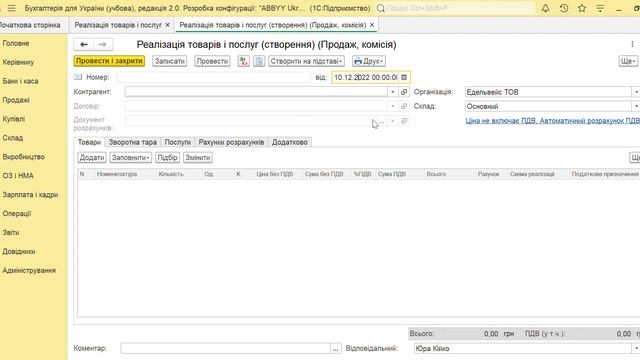Open favorites star icon

pyautogui.click(x=582, y=8)
